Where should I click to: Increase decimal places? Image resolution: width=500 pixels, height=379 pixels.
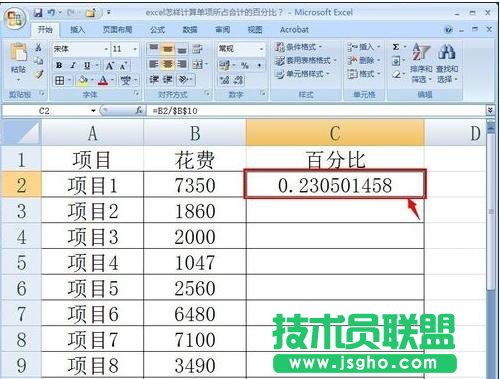click(x=224, y=80)
